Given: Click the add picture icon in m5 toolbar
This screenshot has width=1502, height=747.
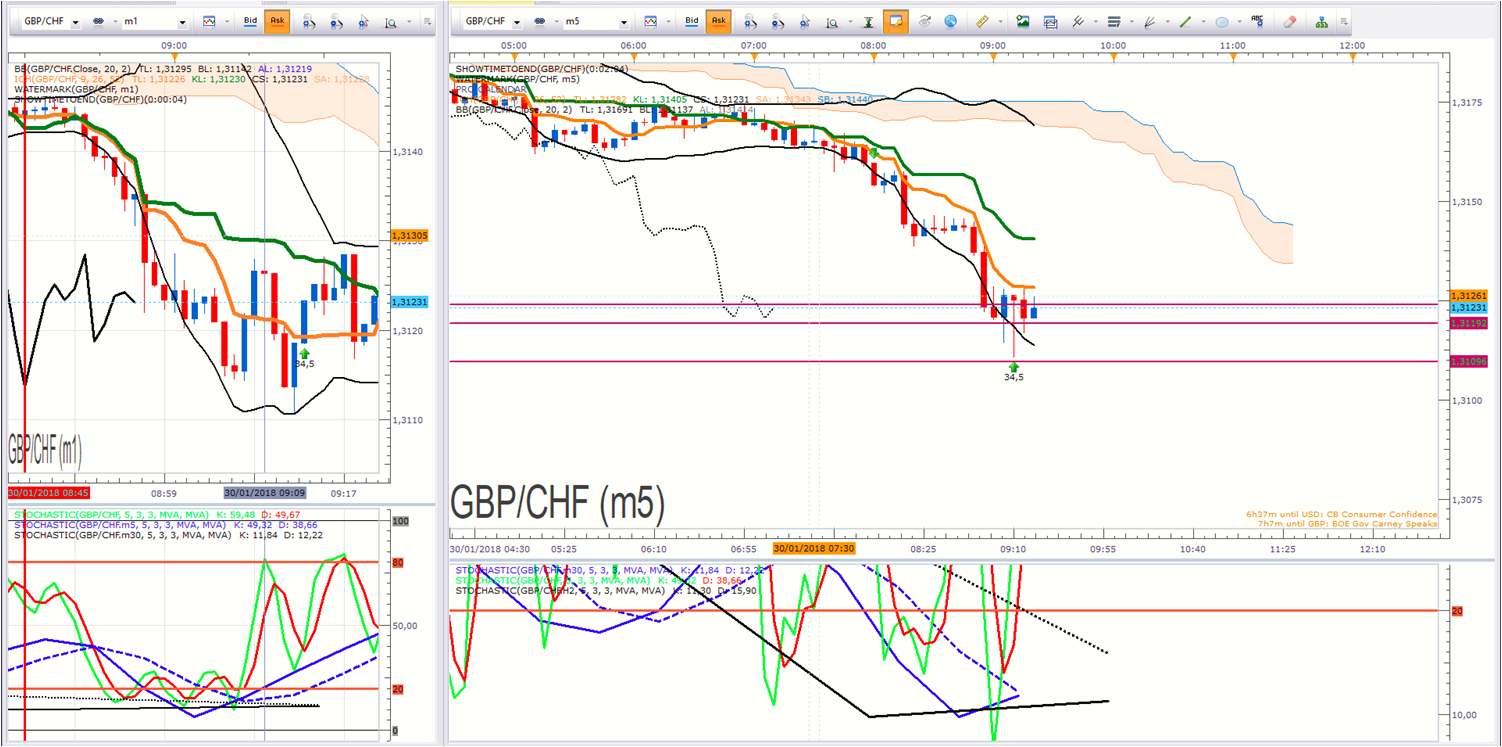Looking at the screenshot, I should pyautogui.click(x=1023, y=22).
